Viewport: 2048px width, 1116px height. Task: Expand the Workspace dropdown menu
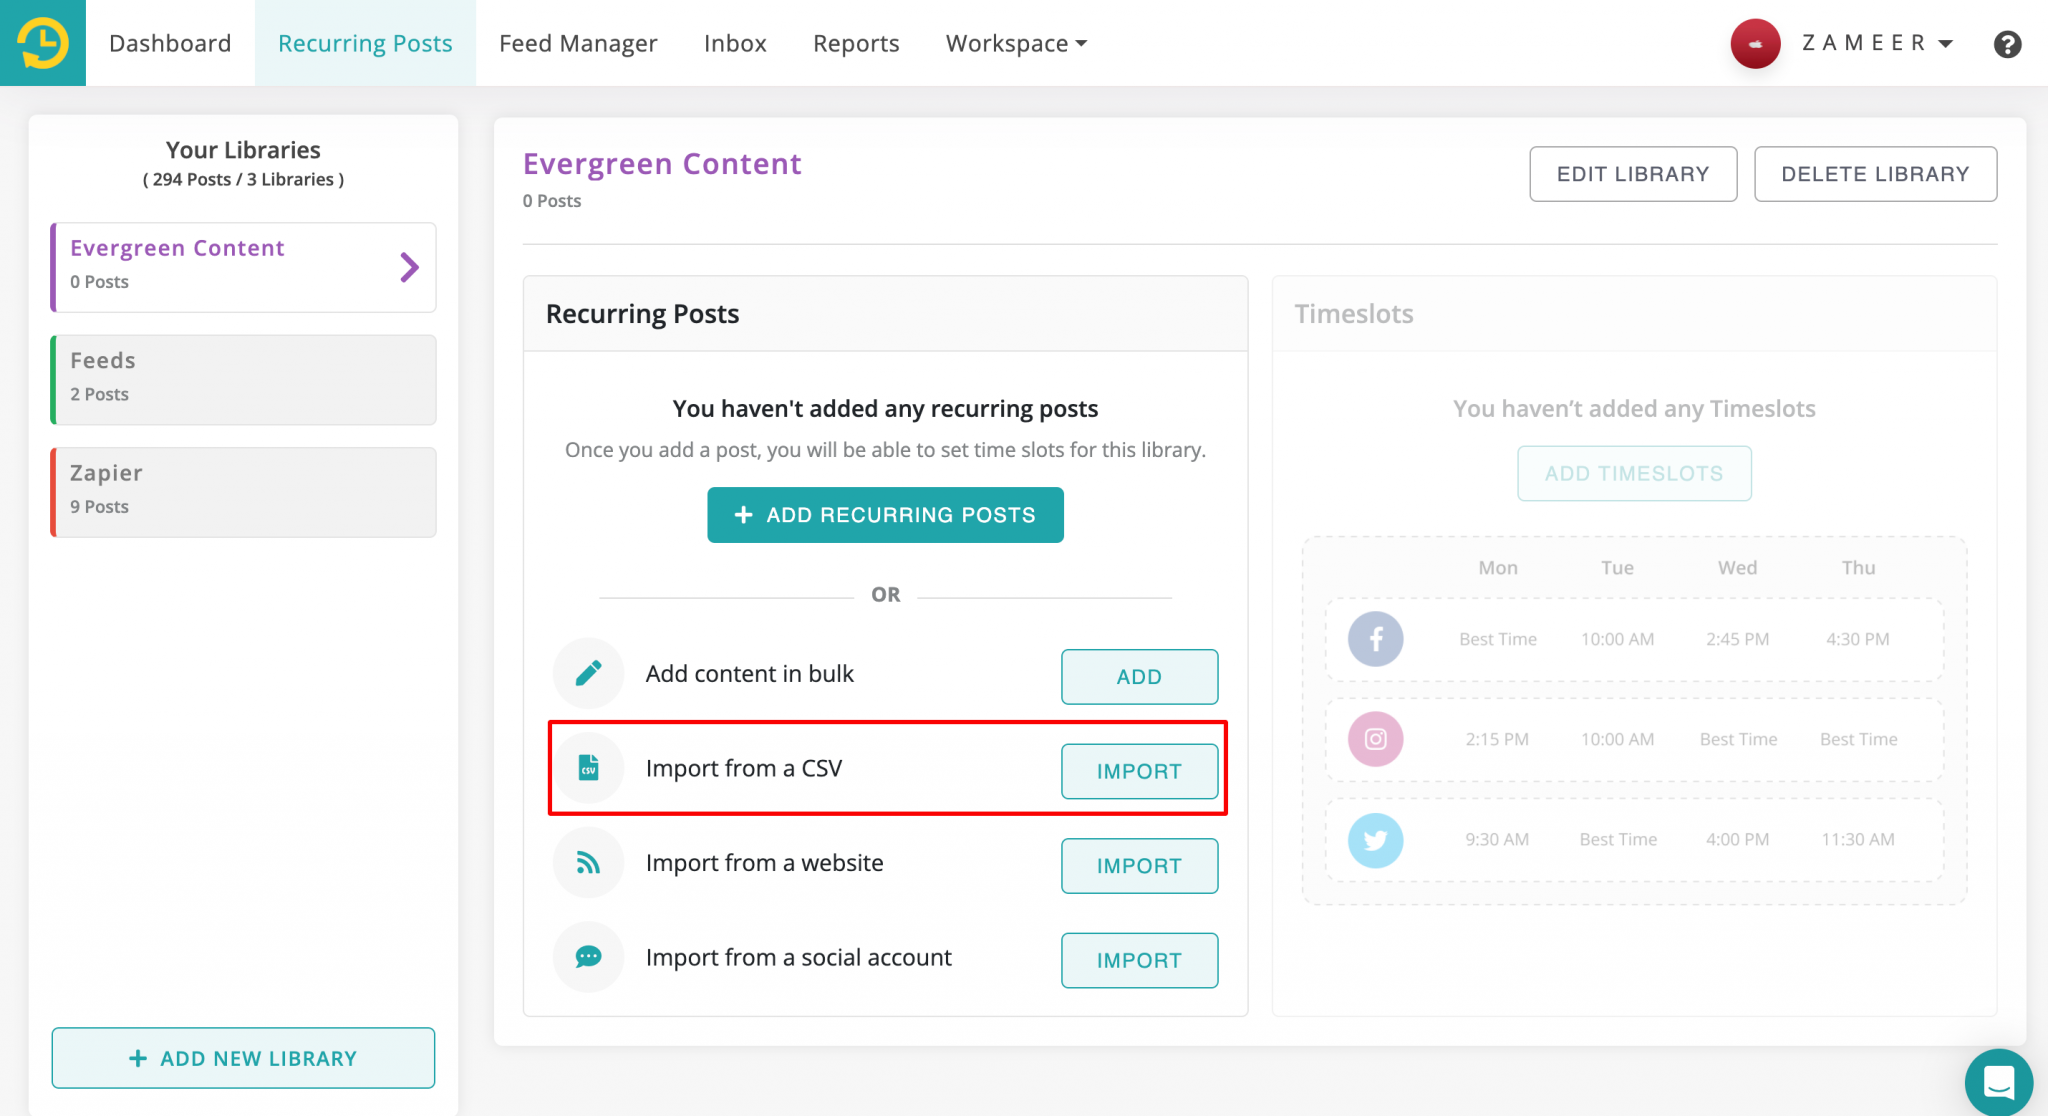[1016, 44]
